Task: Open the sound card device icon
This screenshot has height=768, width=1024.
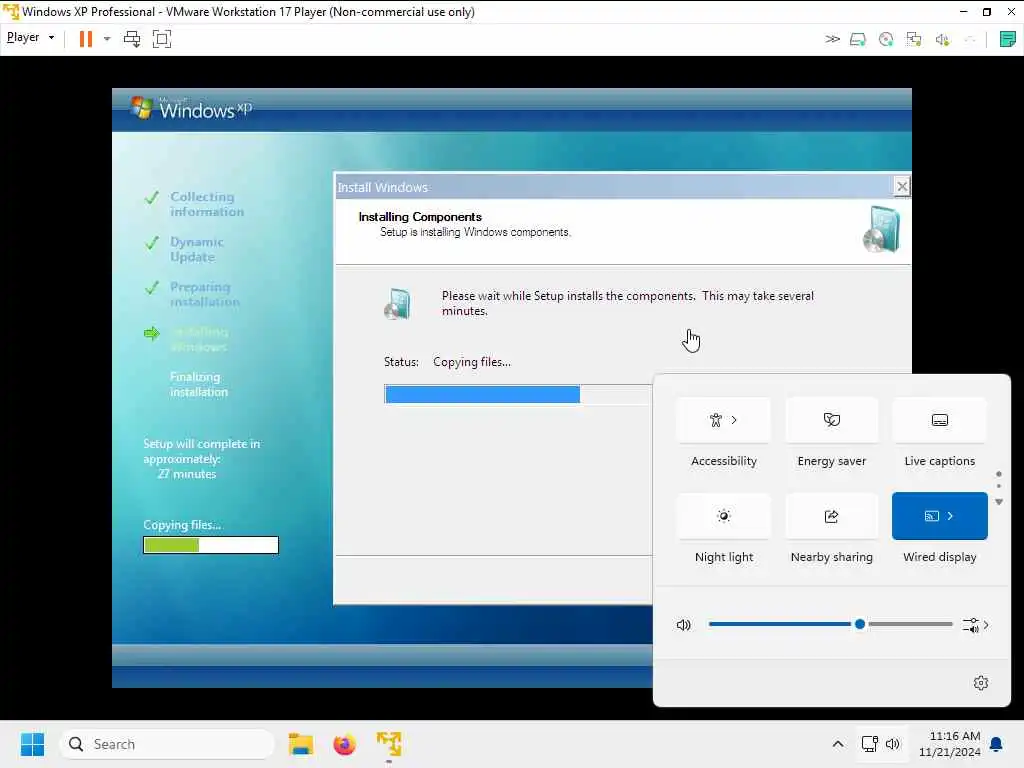Action: tap(942, 40)
